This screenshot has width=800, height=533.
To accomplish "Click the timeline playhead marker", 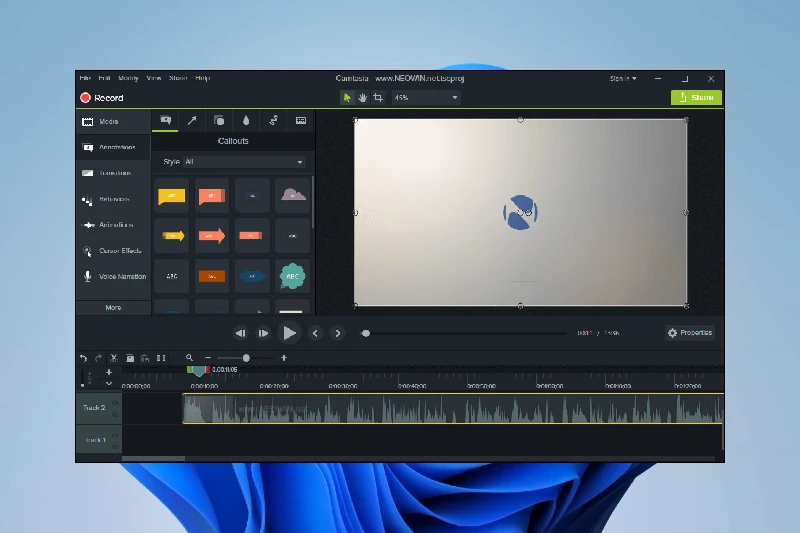I will click(x=198, y=371).
